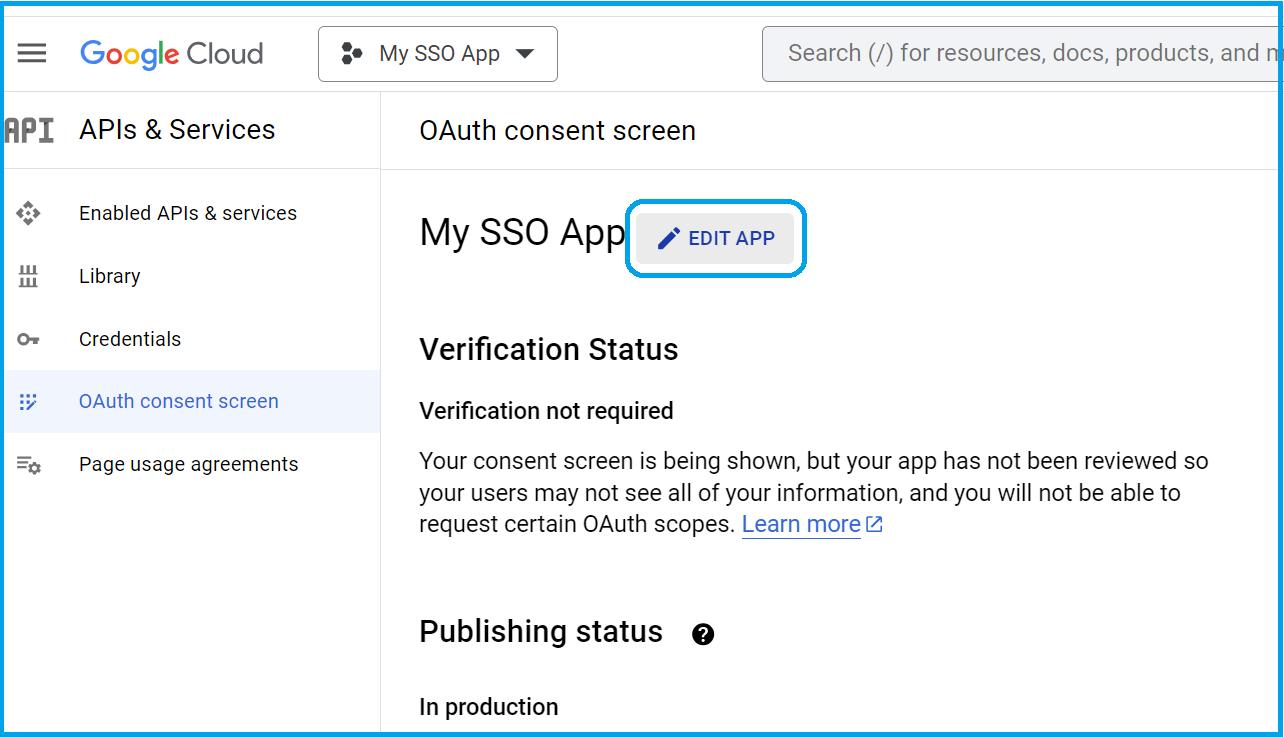
Task: Click the Verification Status heading
Action: tap(549, 349)
